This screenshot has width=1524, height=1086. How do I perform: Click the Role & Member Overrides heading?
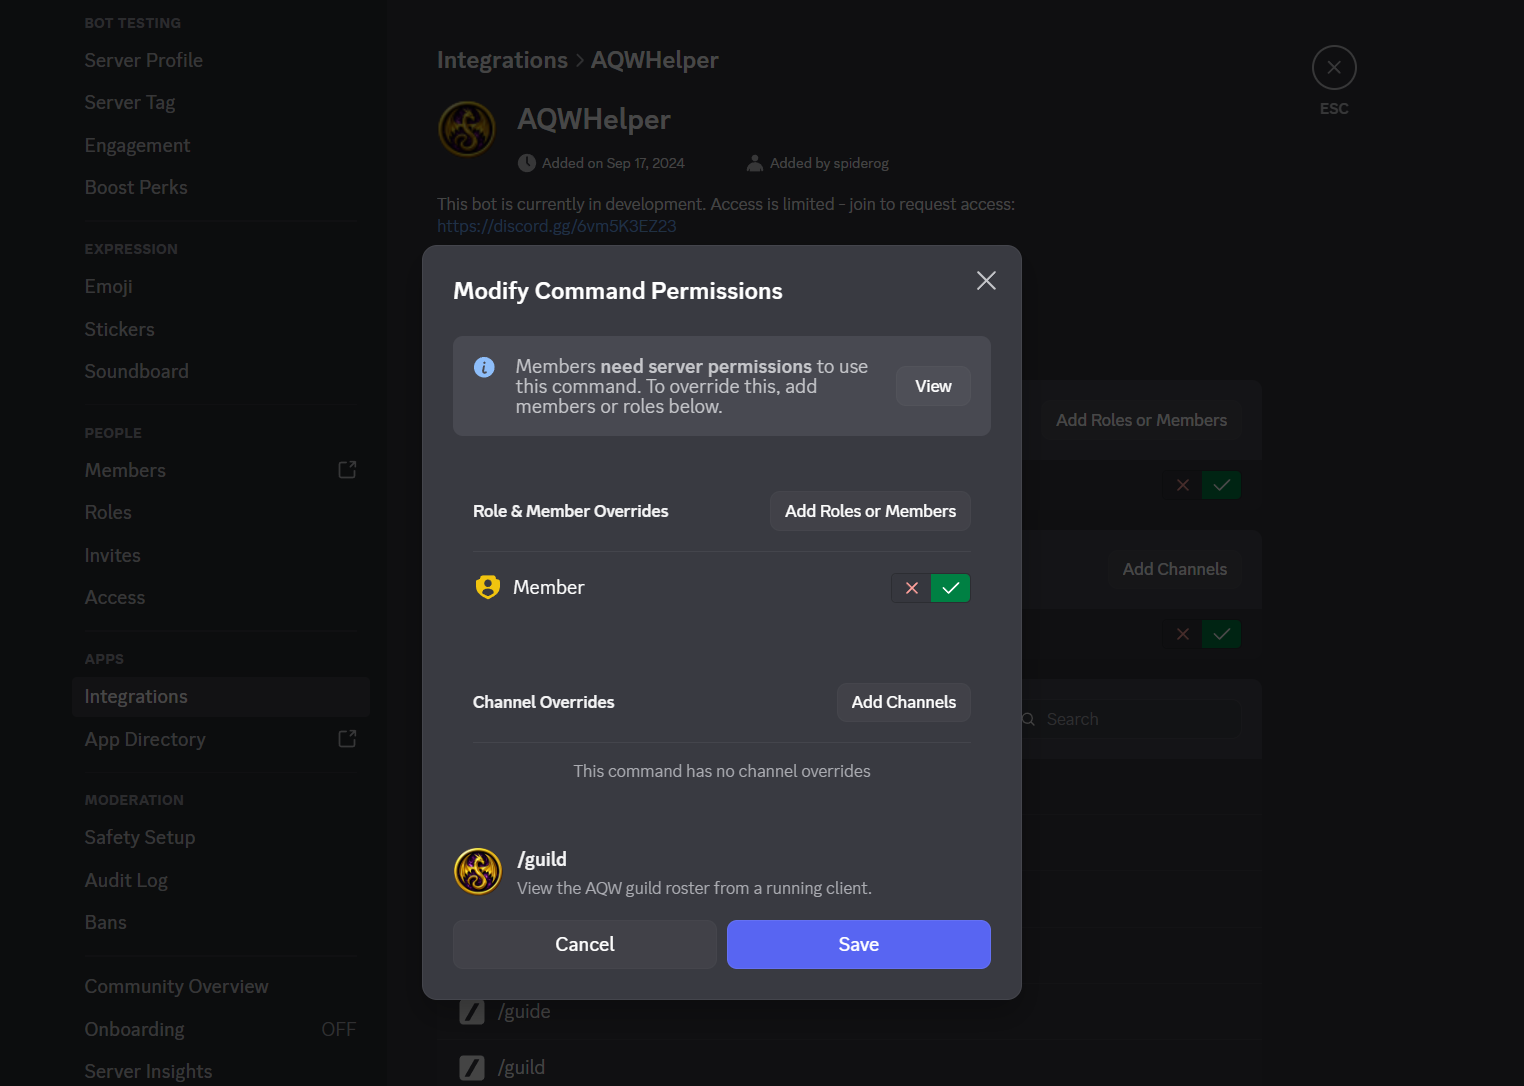coord(570,511)
